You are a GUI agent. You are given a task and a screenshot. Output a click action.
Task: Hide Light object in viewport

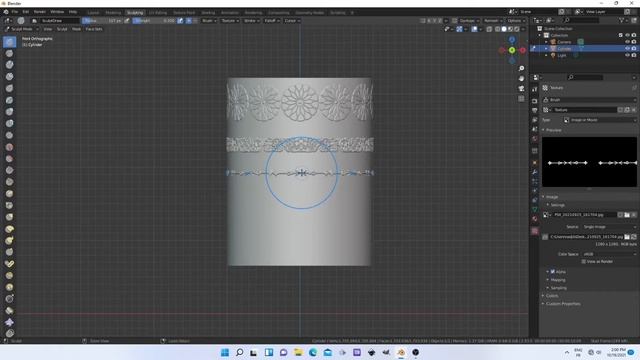[627, 55]
